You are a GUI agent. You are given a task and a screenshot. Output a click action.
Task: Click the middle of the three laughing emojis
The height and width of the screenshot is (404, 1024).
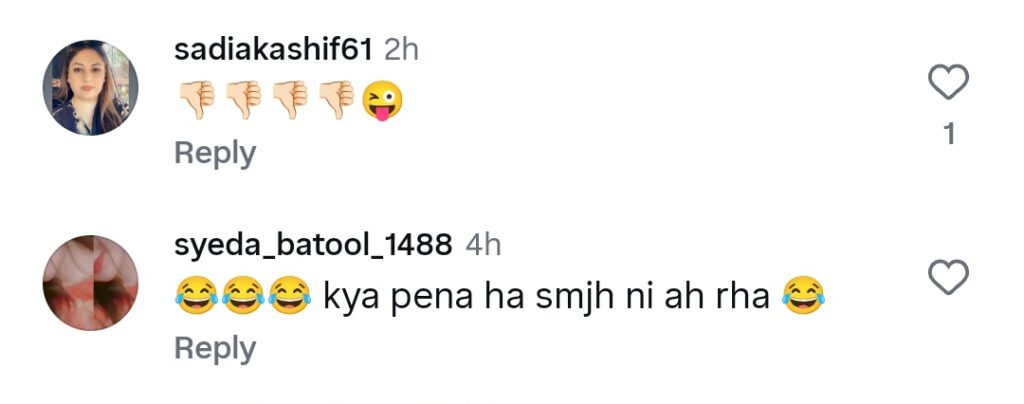pos(243,295)
